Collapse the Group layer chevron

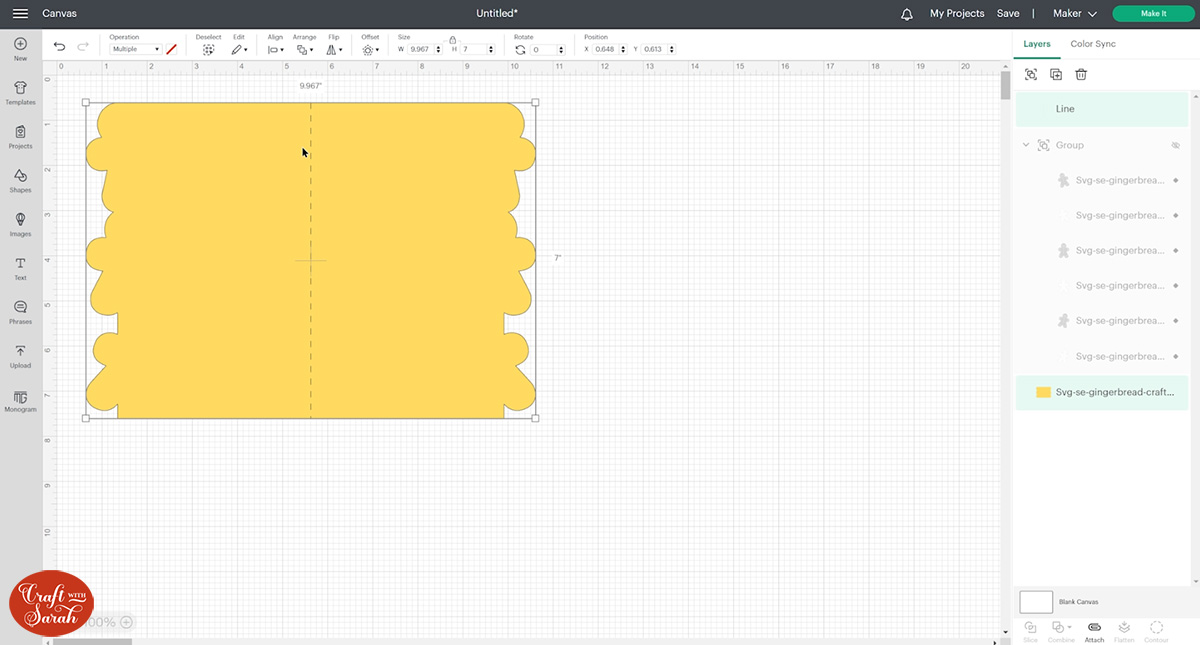[1025, 145]
